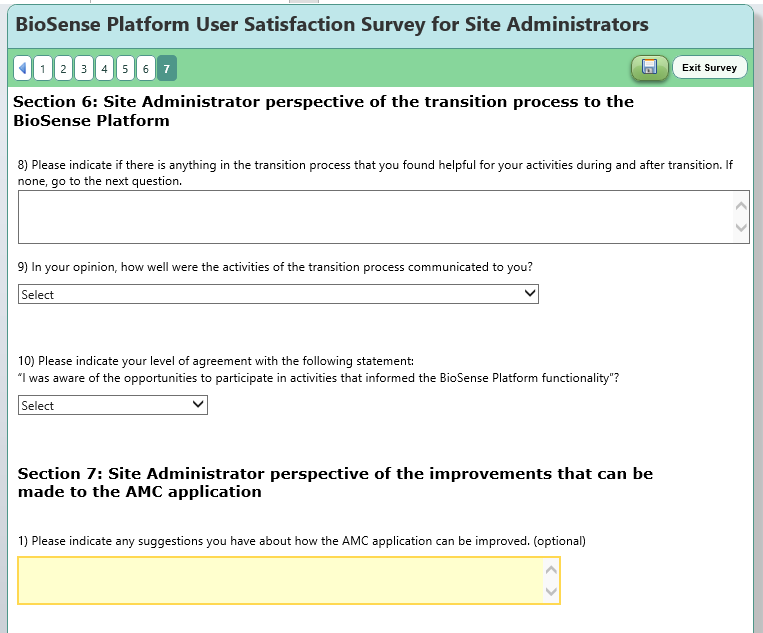Jump to survey page 2
The image size is (763, 633).
[63, 68]
